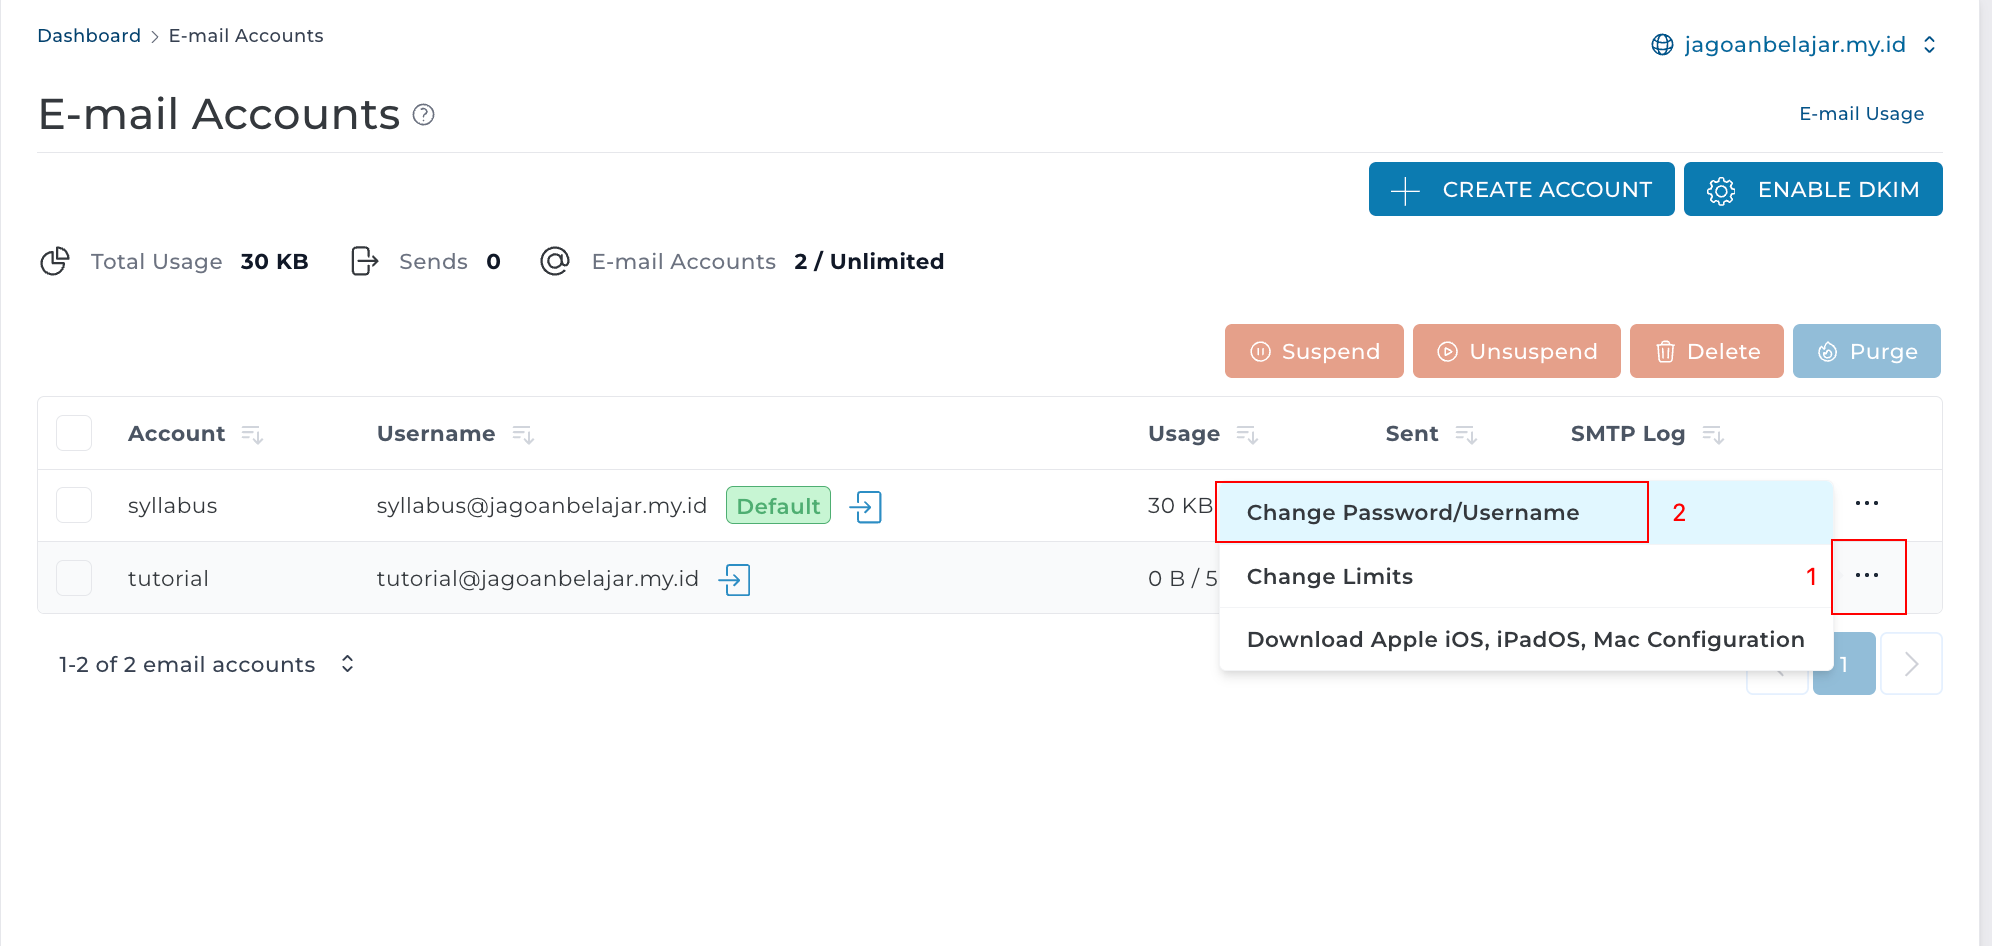Click the @ E-mail Accounts icon
The image size is (1992, 946).
(555, 261)
